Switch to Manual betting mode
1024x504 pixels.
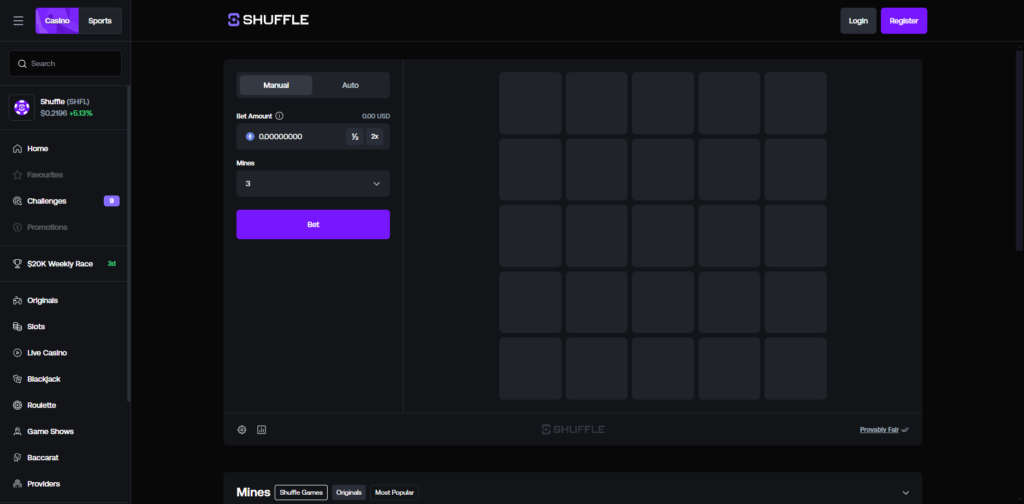276,85
